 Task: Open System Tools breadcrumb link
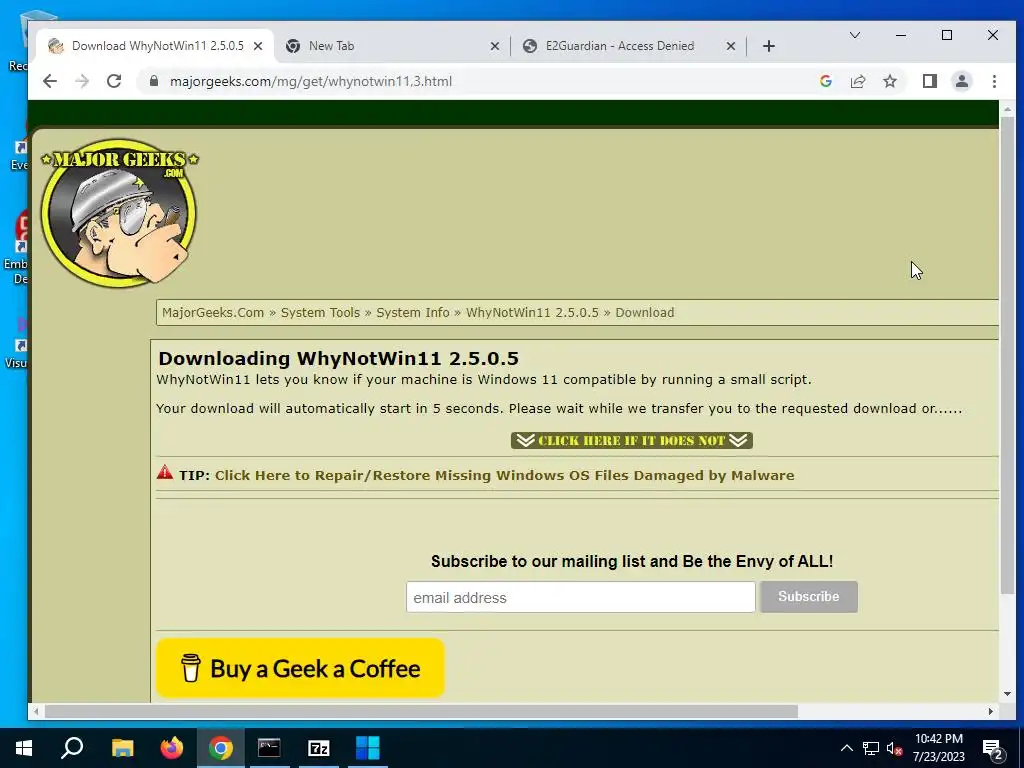coord(320,312)
